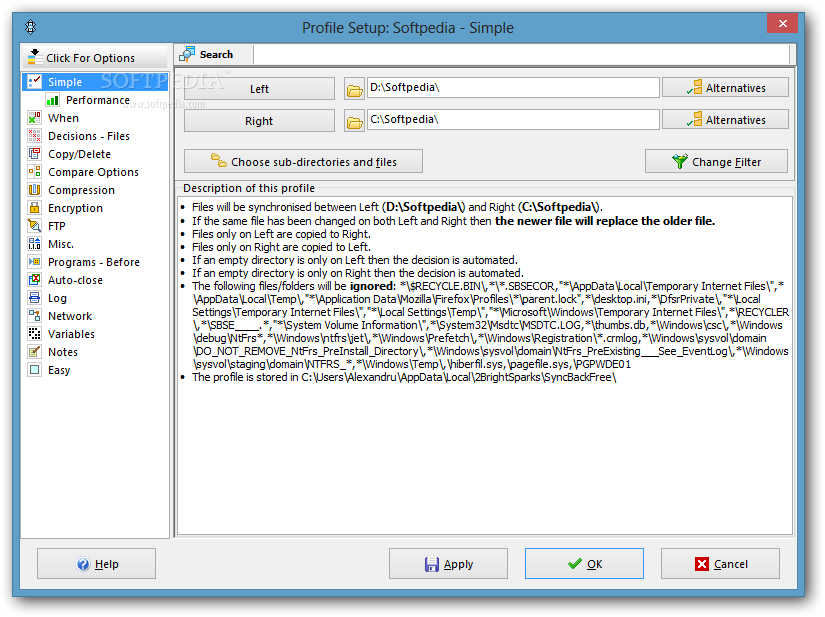Viewport: 825px width, 617px height.
Task: Click the Log printer icon
Action: [34, 298]
